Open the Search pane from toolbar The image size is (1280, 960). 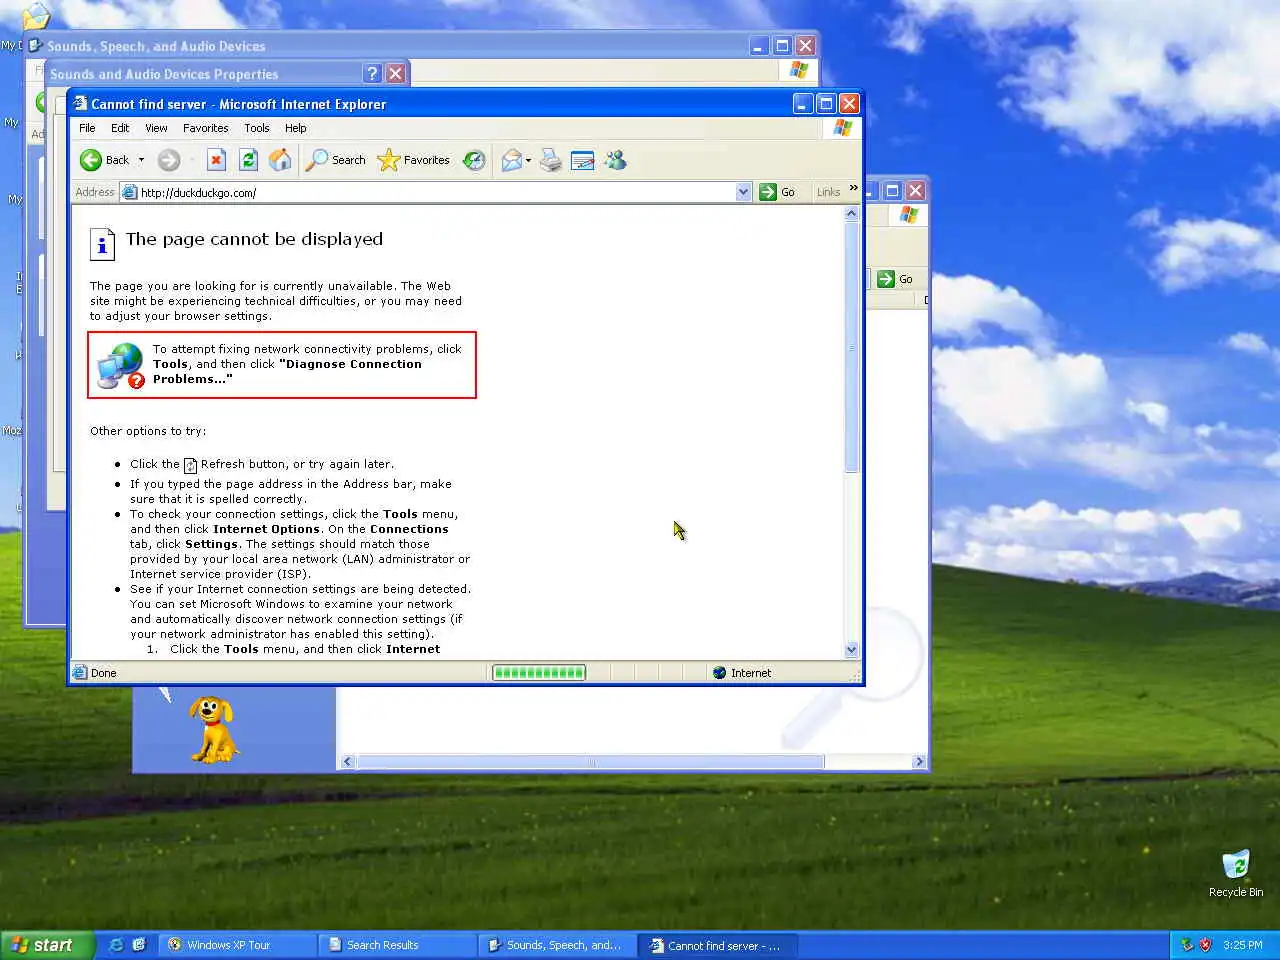coord(336,160)
